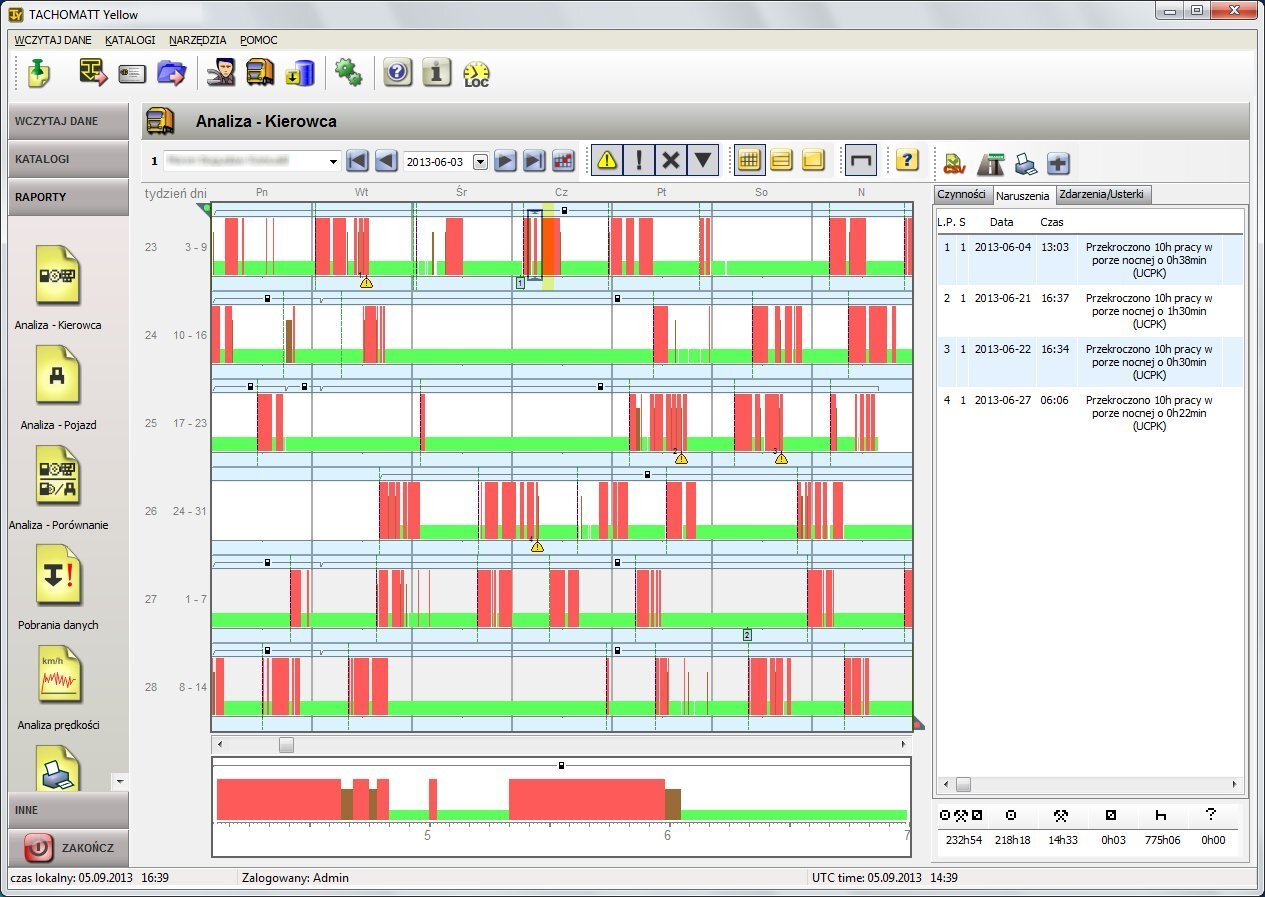Open the Analiza - Pojazd report
Viewport: 1265px width, 897px height.
[x=57, y=376]
